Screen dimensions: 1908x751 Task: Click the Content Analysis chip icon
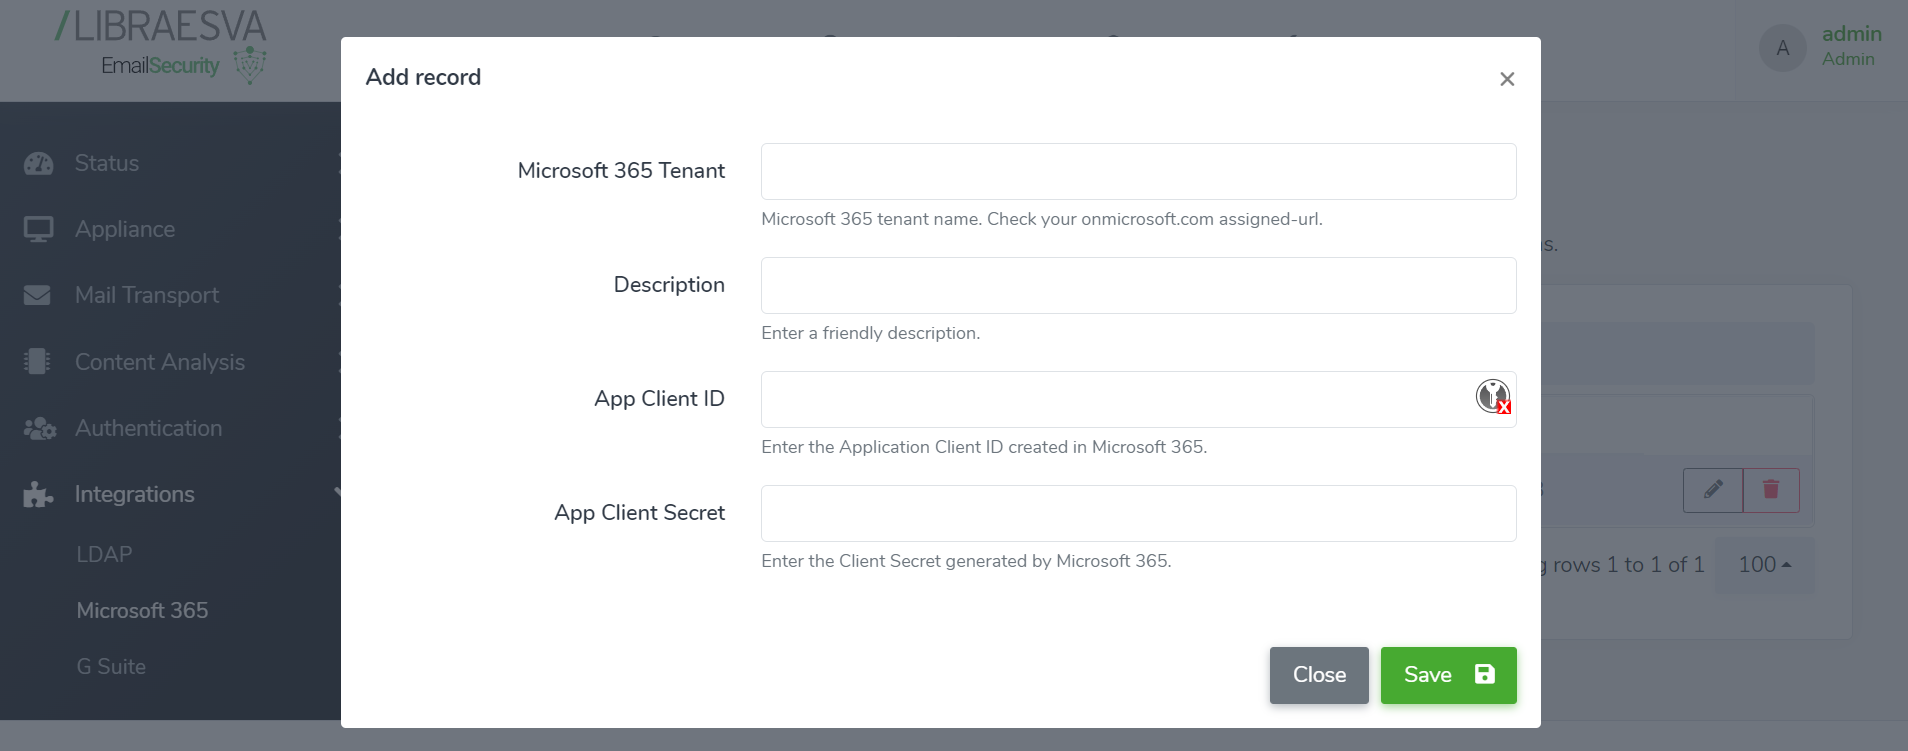point(37,361)
